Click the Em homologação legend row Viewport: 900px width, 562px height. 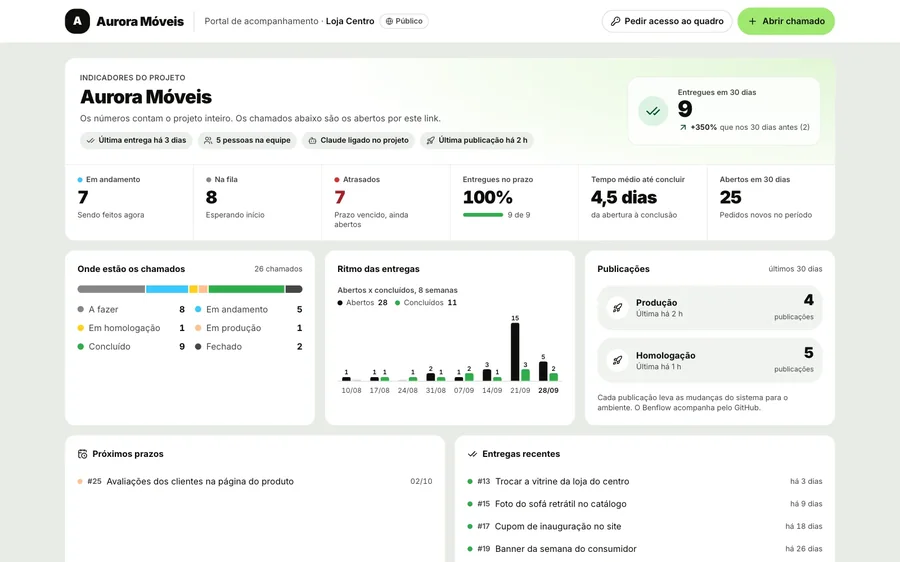(131, 328)
